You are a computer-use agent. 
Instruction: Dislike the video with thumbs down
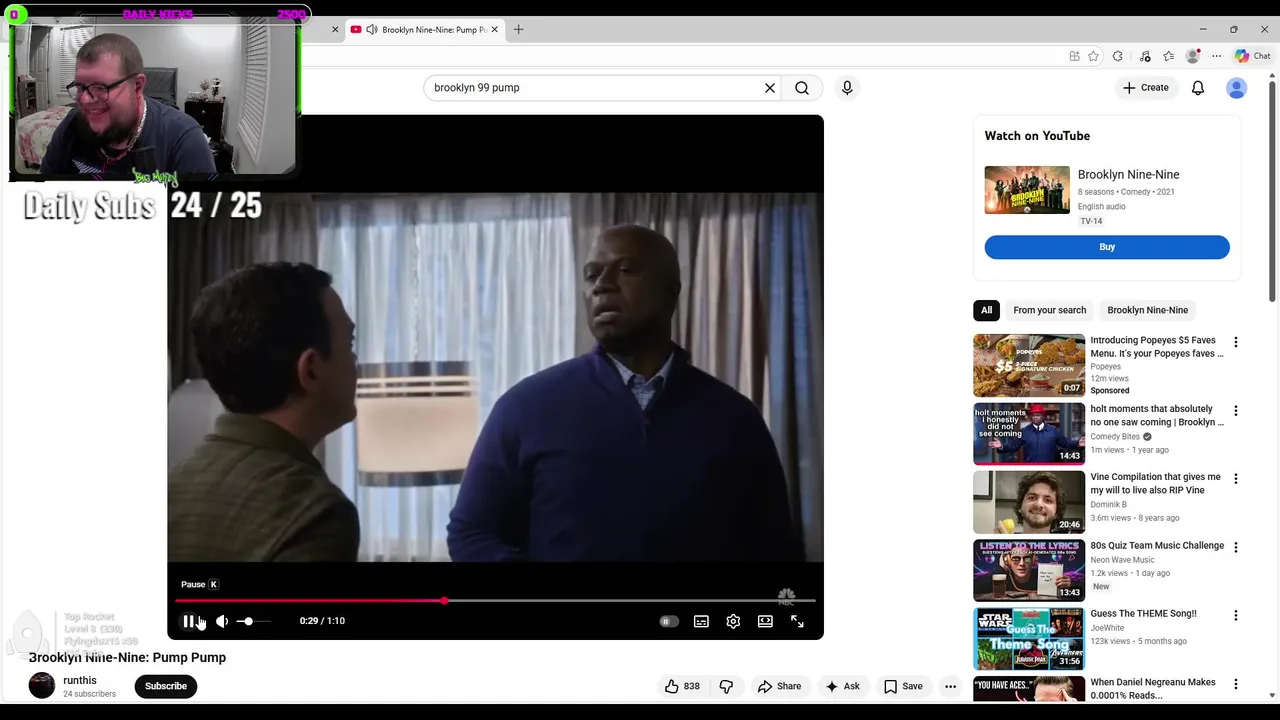tap(726, 686)
